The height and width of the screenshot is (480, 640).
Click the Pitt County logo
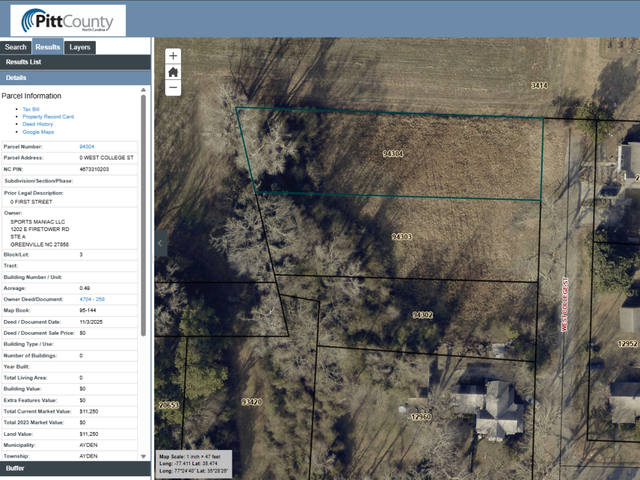point(68,20)
